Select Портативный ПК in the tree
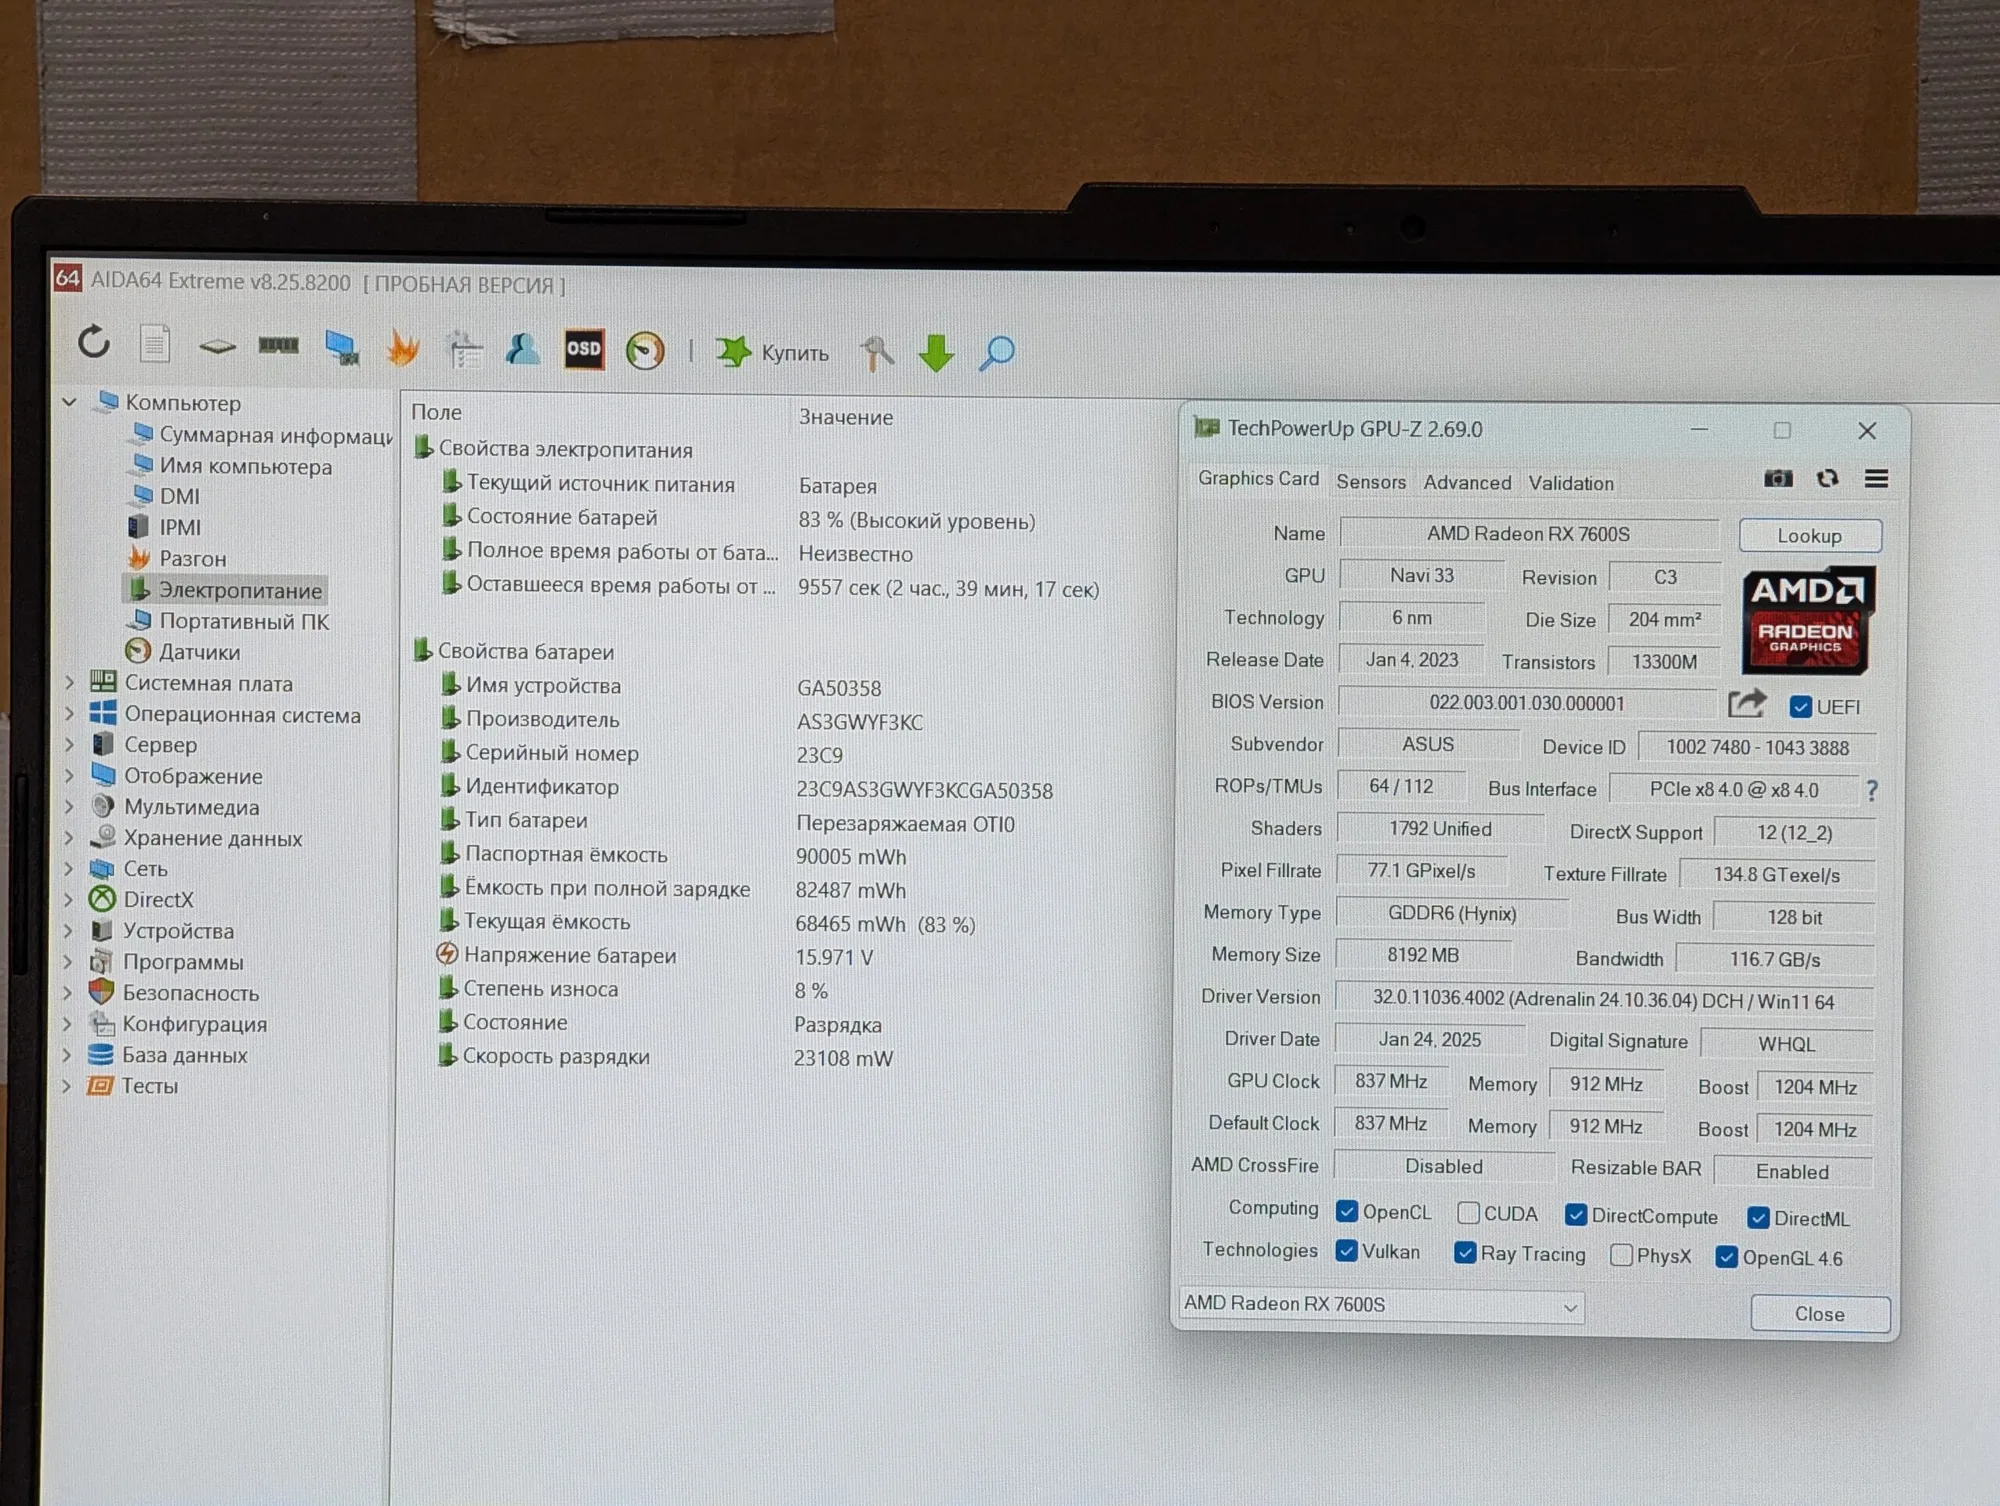This screenshot has height=1506, width=2000. click(x=244, y=621)
